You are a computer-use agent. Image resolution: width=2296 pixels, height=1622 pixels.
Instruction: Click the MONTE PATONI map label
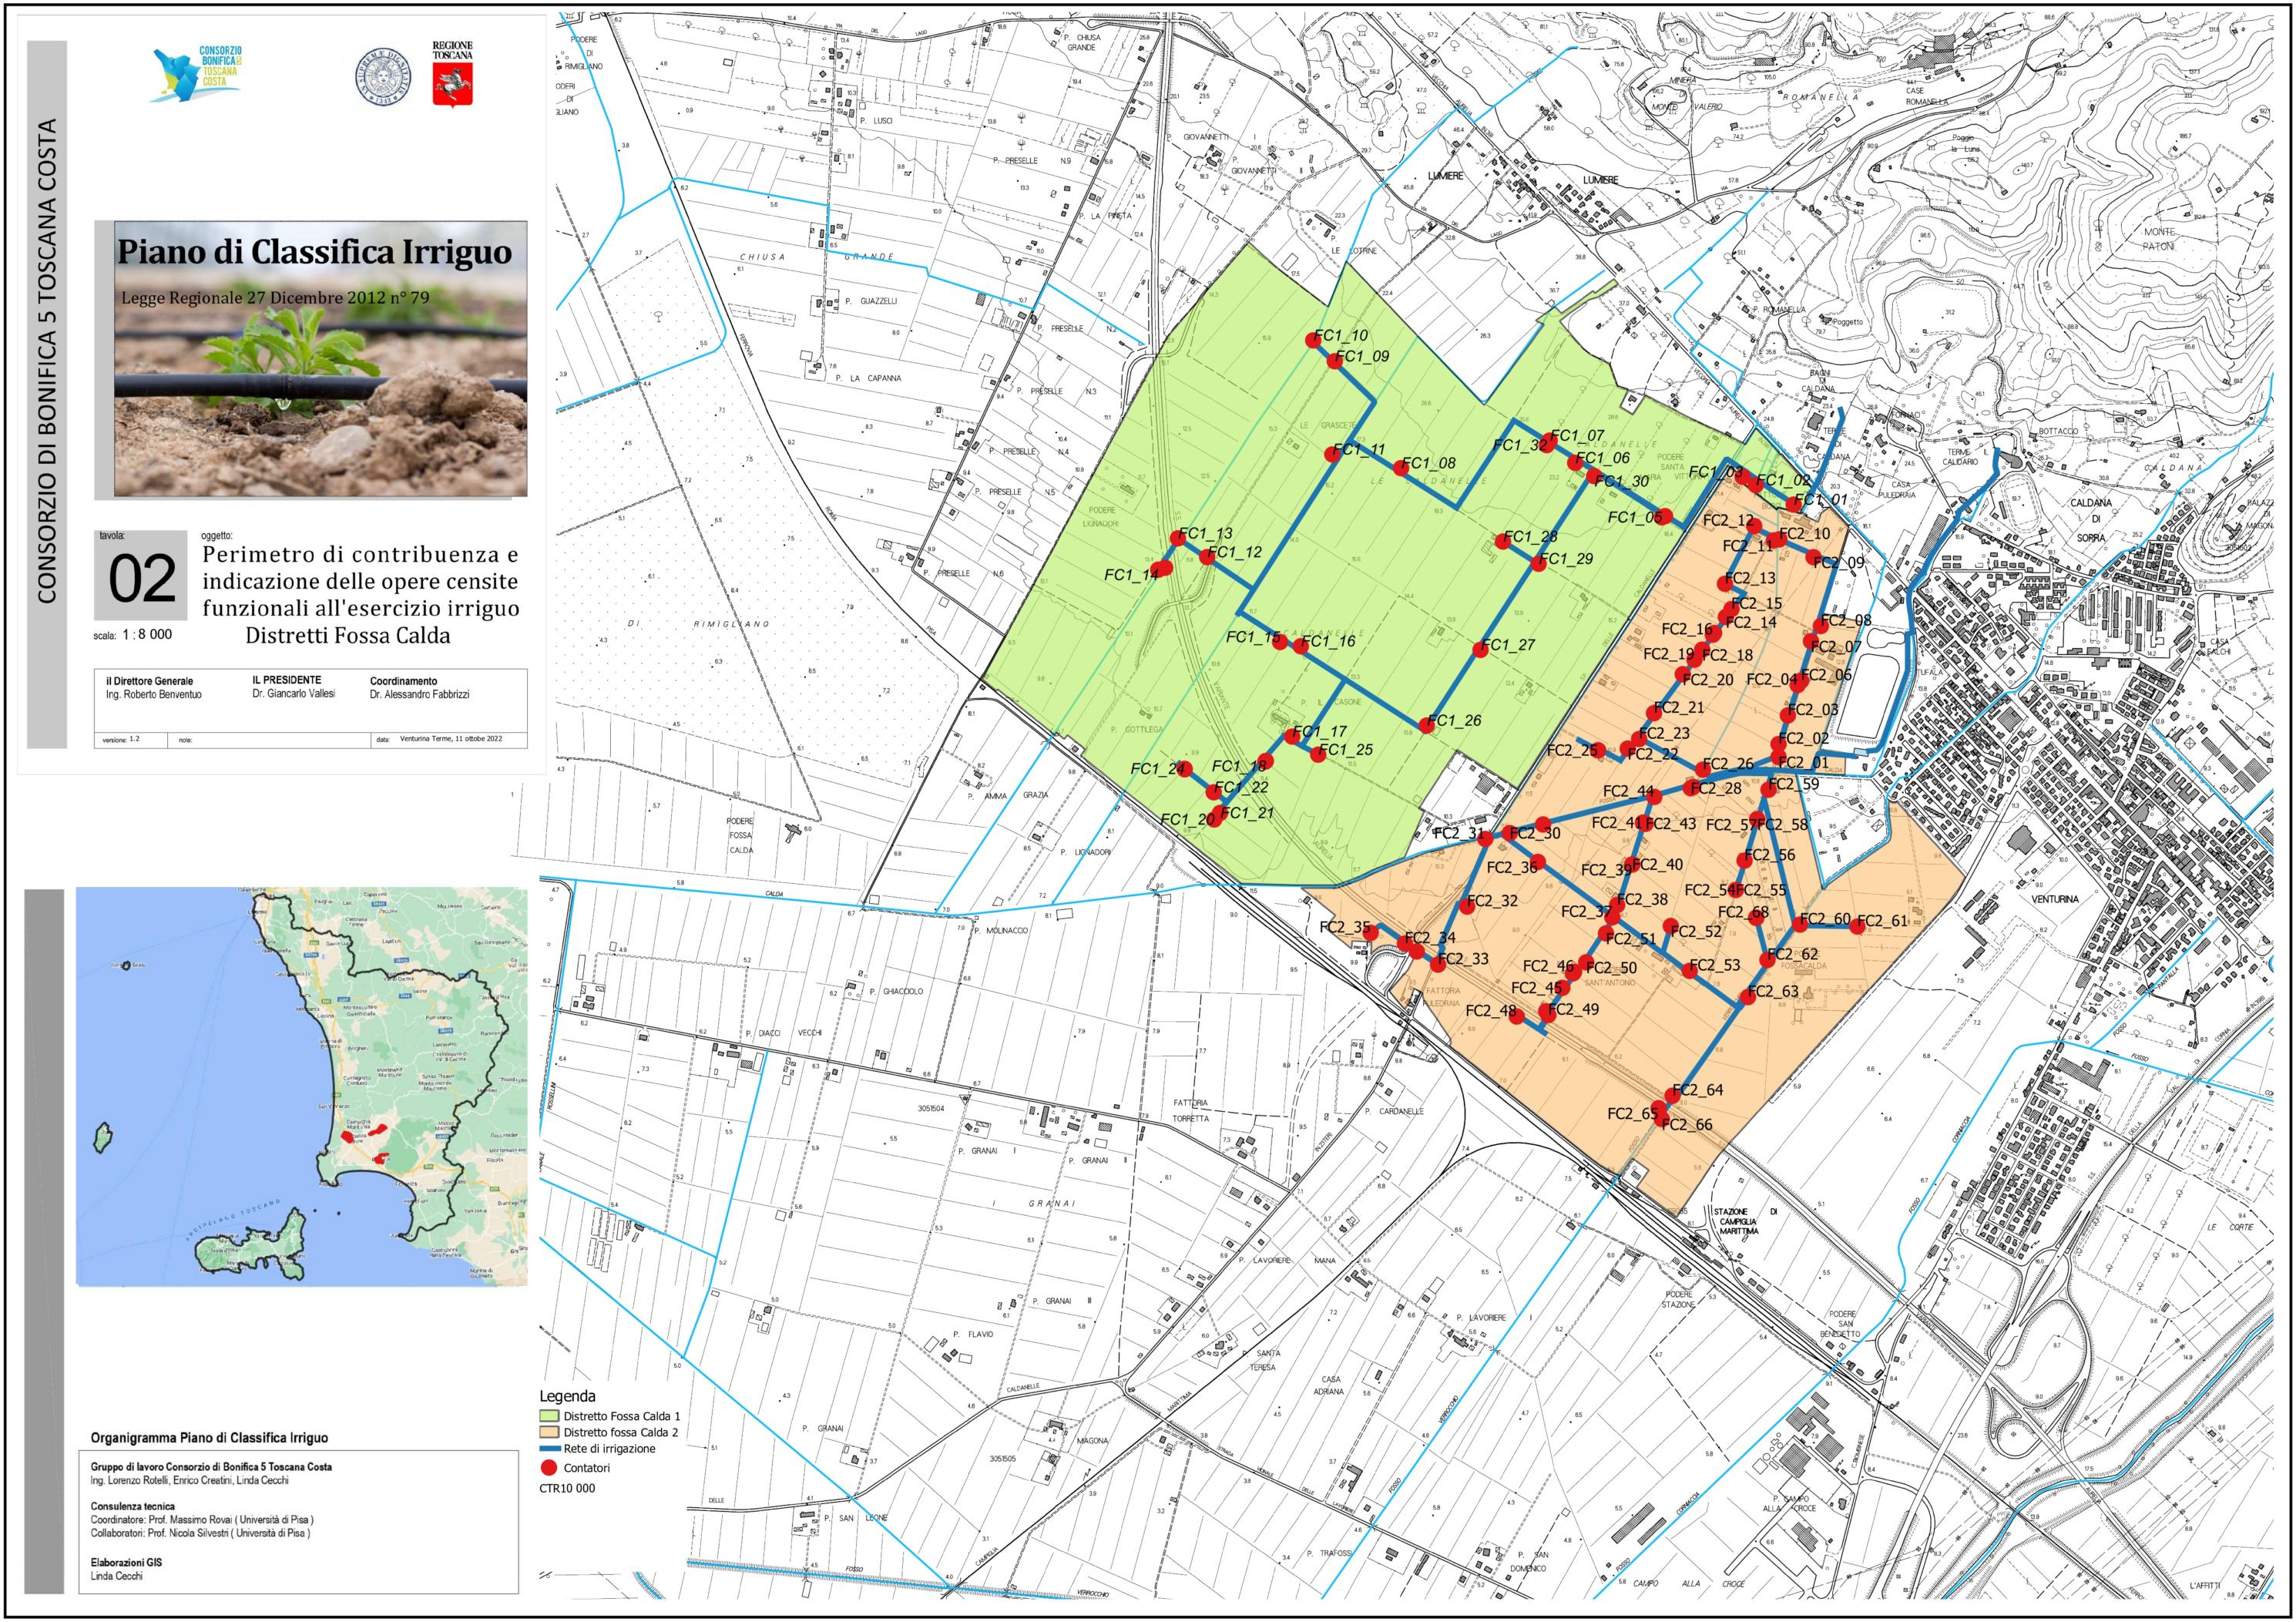[x=2158, y=239]
